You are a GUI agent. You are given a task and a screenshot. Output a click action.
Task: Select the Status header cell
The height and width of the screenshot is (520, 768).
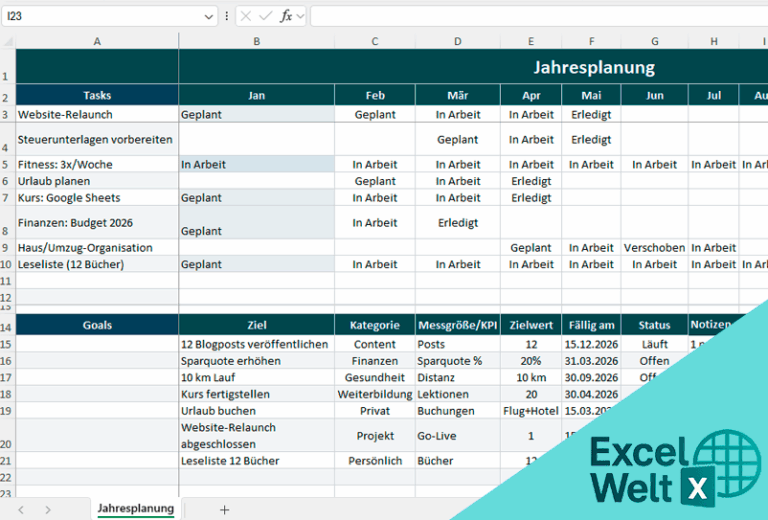coord(654,325)
